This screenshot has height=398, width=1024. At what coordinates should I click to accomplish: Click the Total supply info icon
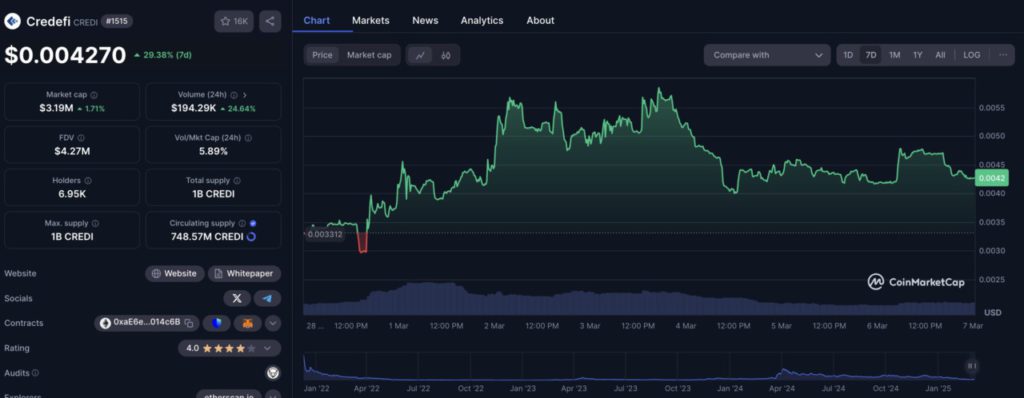pos(237,181)
